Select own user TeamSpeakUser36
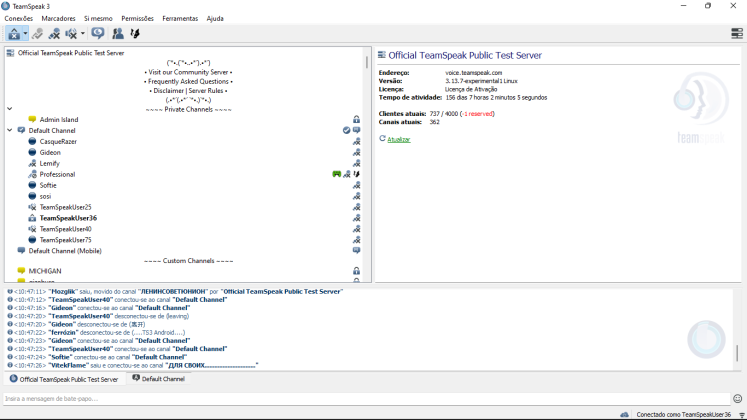 tap(68, 218)
